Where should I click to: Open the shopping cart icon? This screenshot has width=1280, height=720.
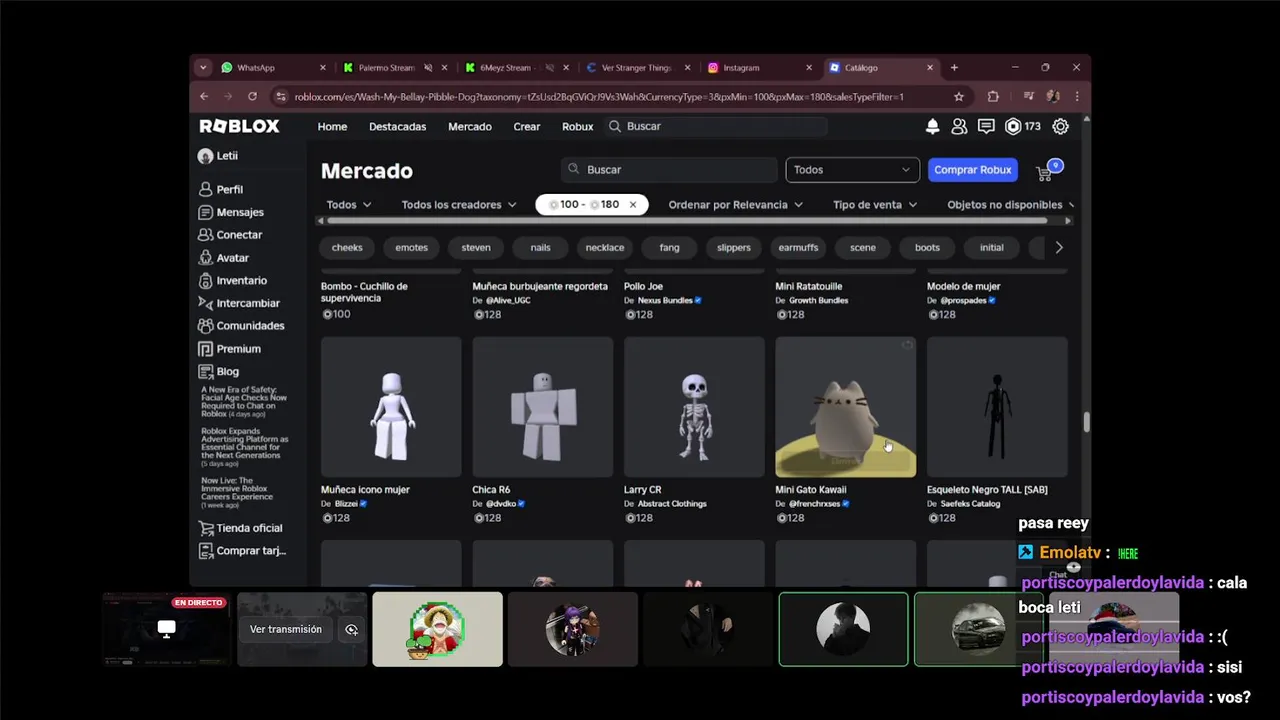pyautogui.click(x=1045, y=172)
